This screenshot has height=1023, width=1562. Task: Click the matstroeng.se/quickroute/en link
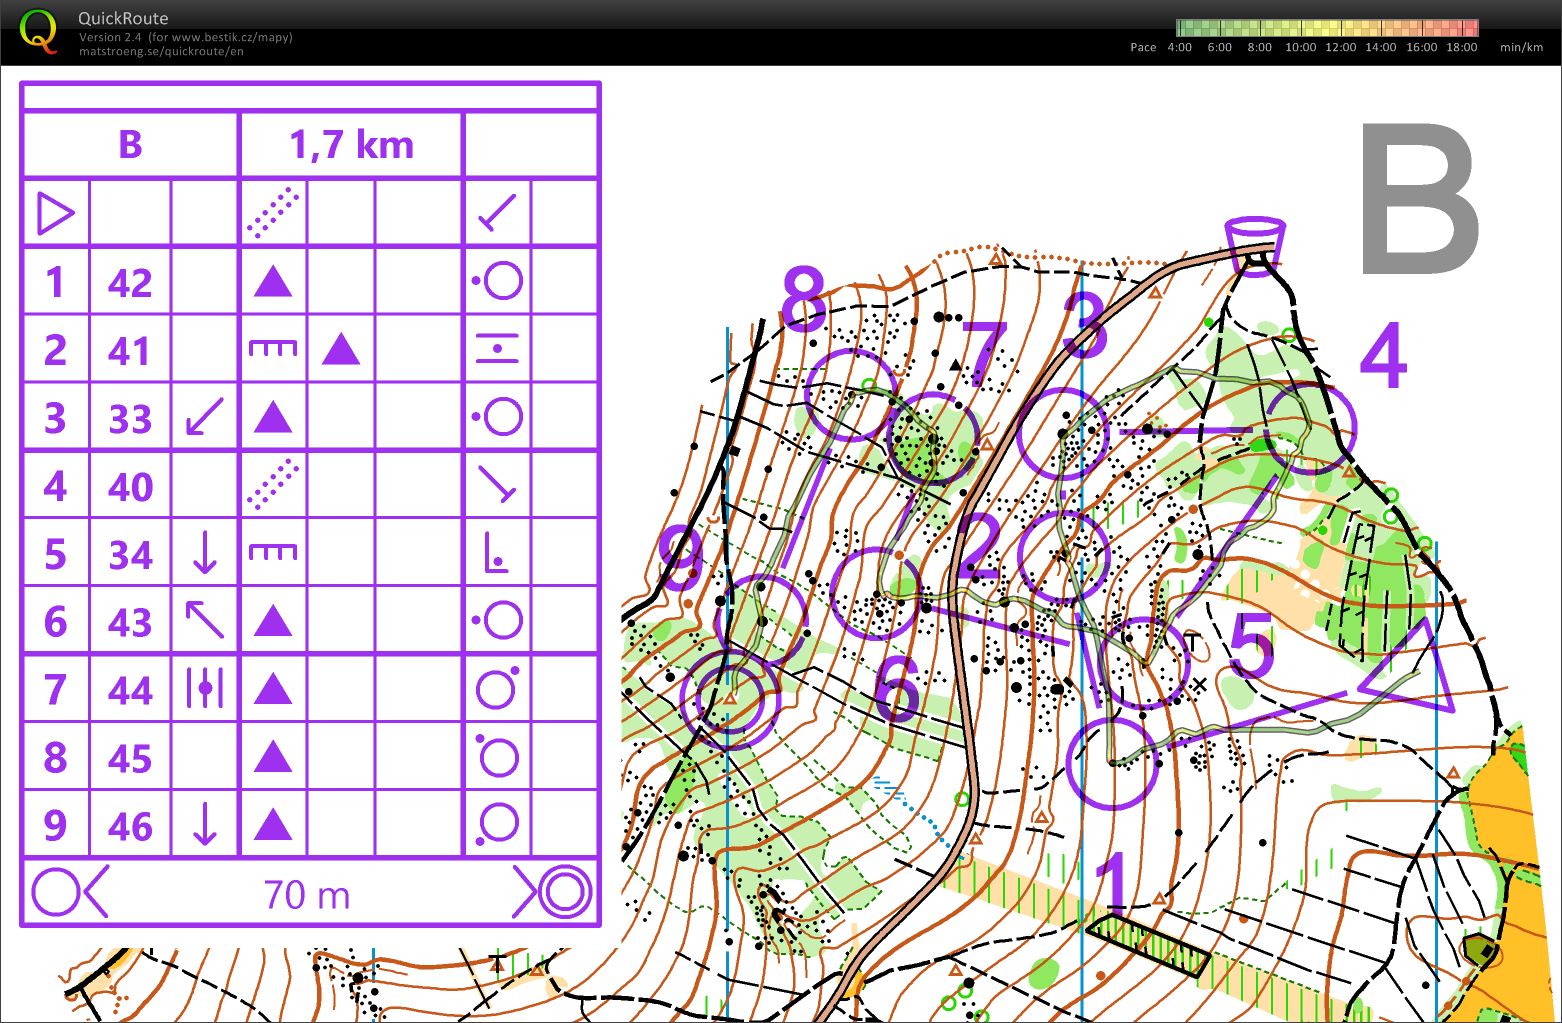(x=160, y=50)
